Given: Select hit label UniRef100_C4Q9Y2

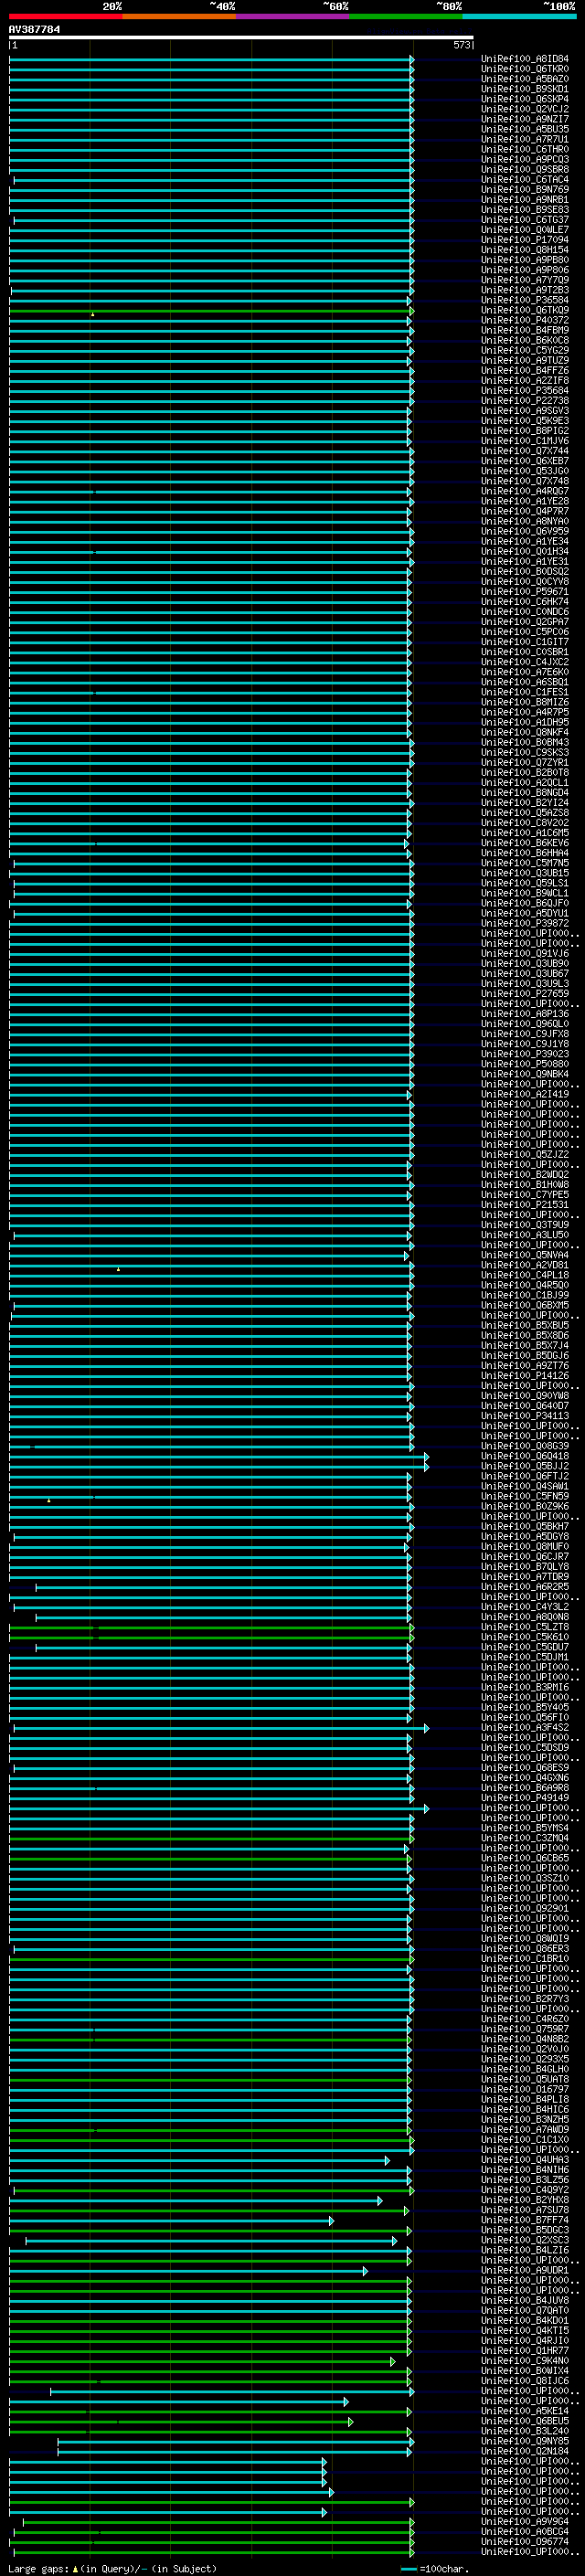Looking at the screenshot, I should coord(525,2190).
